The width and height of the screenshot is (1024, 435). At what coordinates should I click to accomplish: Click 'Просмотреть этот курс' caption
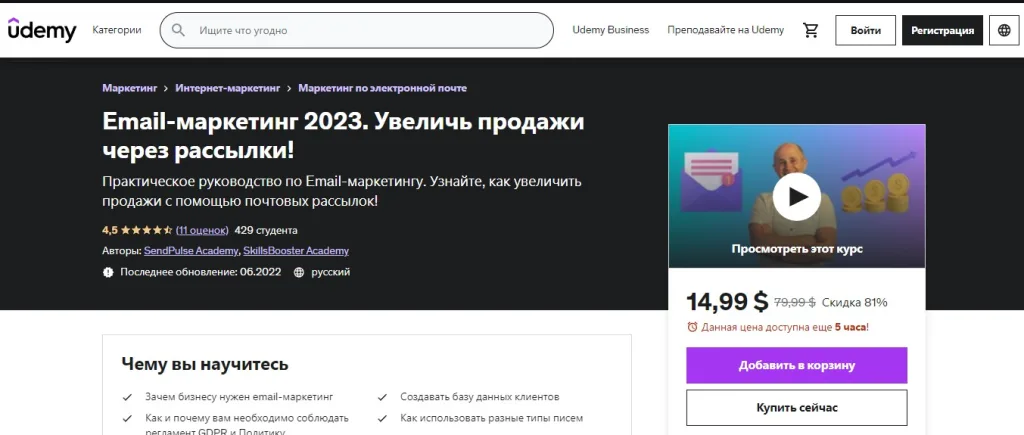click(x=797, y=249)
